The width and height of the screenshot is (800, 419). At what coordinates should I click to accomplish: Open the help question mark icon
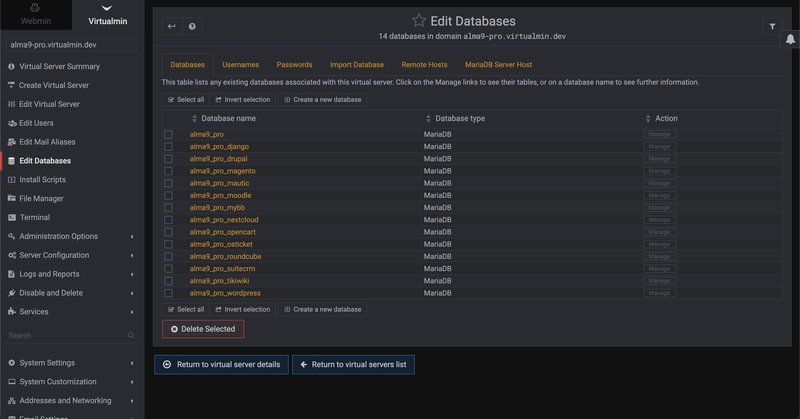pos(192,27)
